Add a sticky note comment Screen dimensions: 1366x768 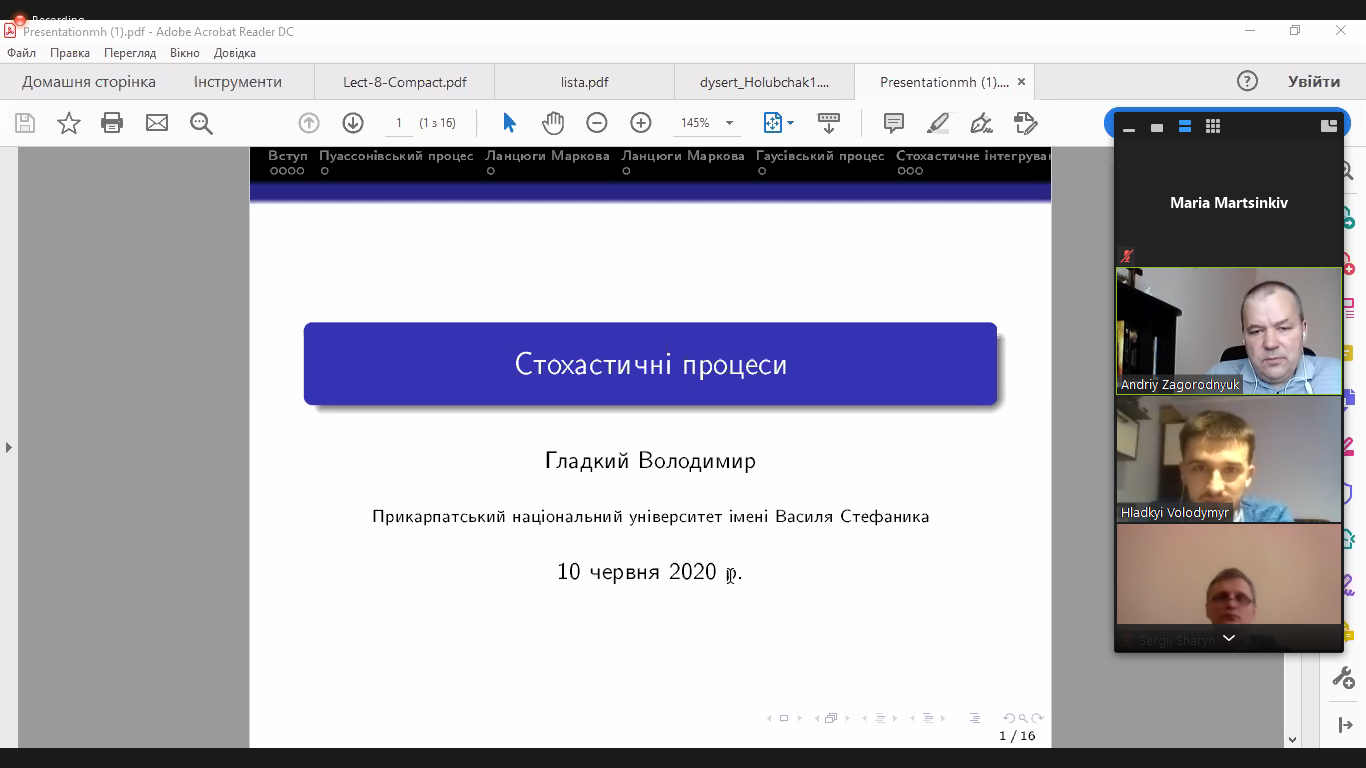click(x=894, y=123)
